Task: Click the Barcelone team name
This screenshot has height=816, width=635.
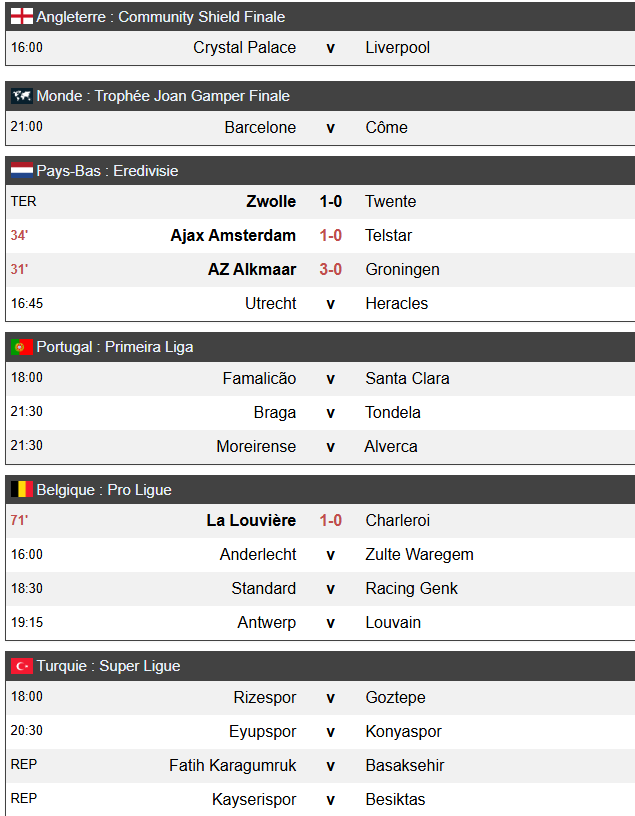Action: point(260,127)
